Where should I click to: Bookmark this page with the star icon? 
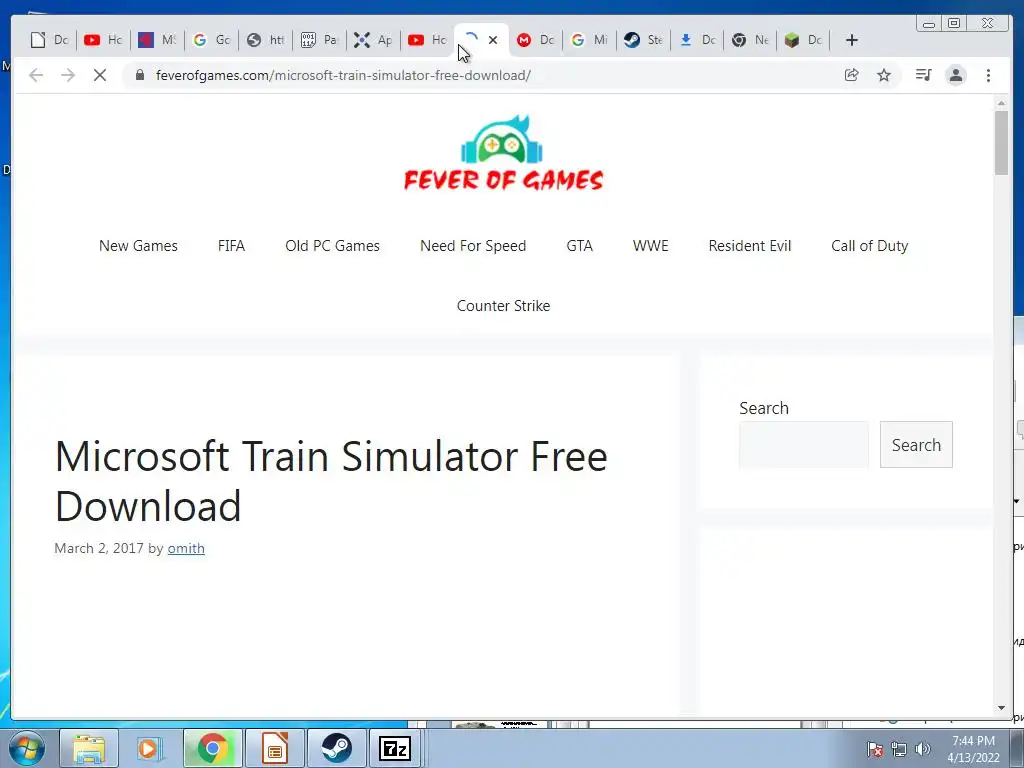pyautogui.click(x=884, y=75)
